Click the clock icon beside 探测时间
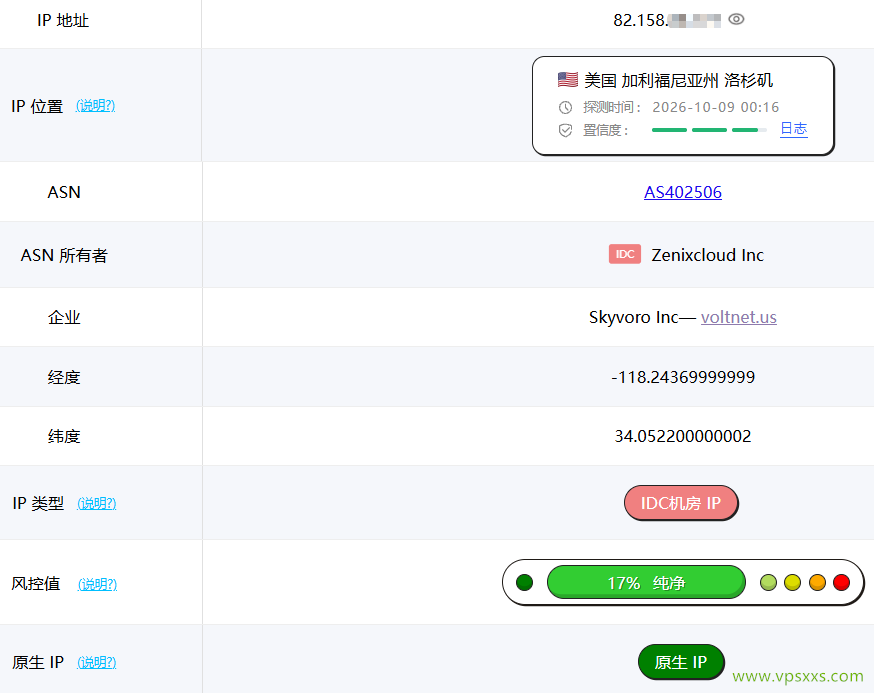 pos(565,107)
